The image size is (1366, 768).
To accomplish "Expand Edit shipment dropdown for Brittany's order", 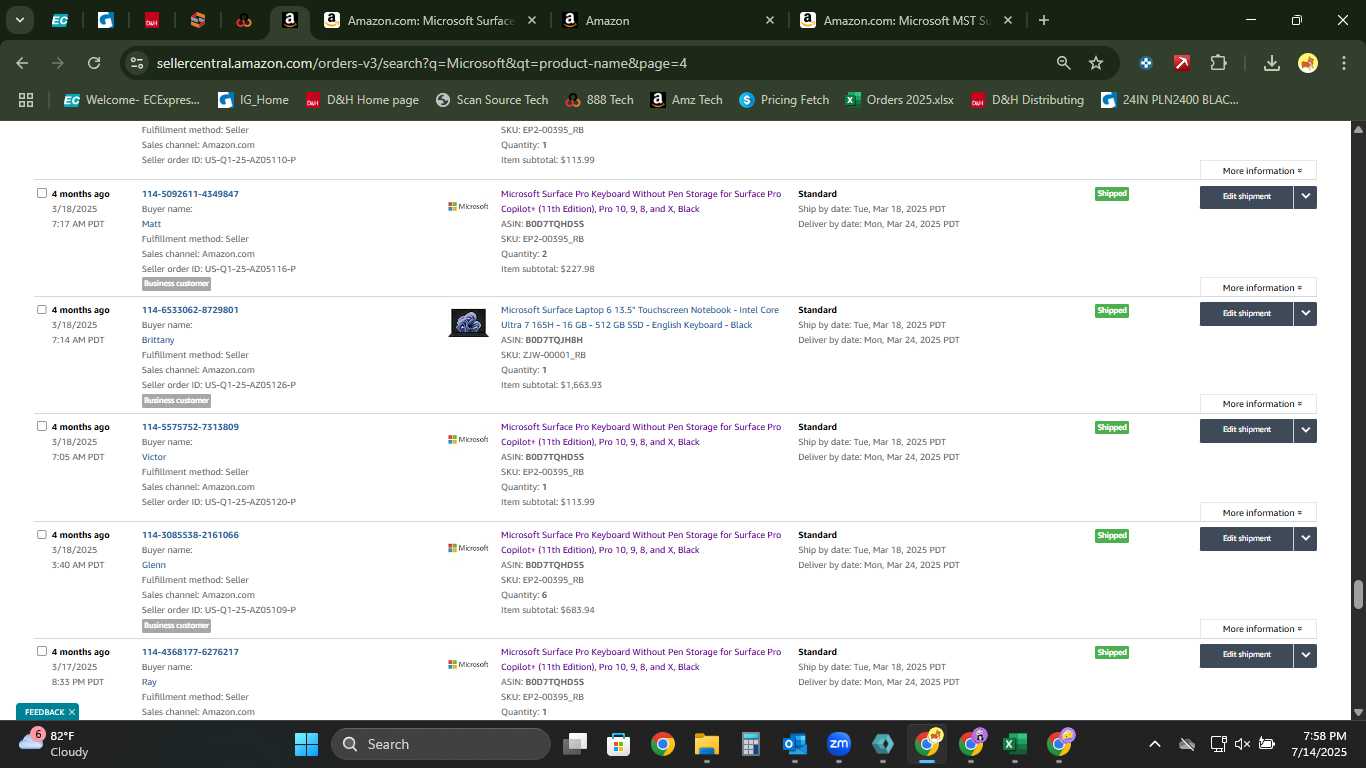I will 1305,313.
